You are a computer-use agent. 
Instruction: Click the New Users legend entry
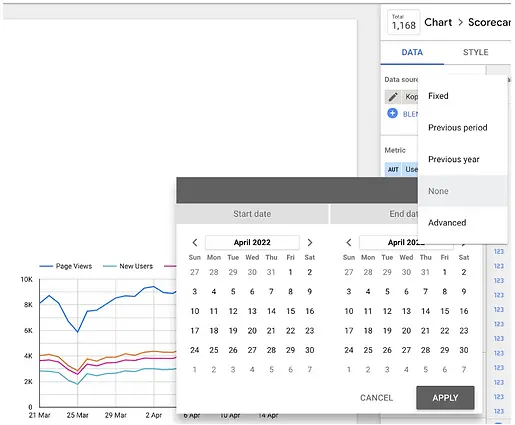128,266
